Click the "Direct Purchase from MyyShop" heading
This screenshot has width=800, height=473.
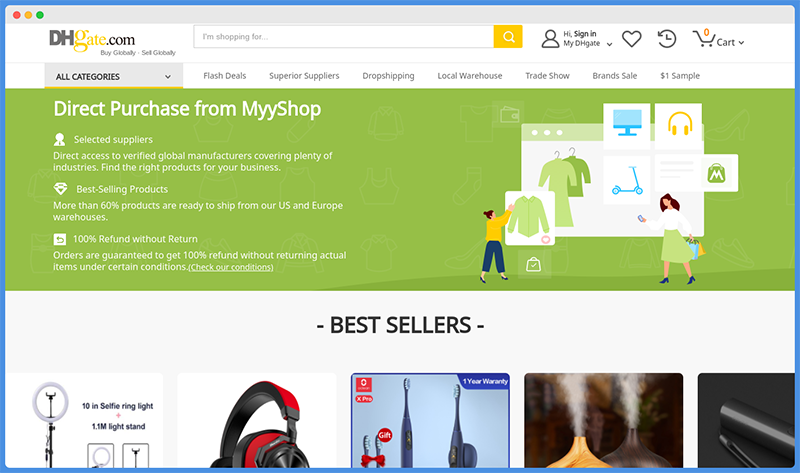187,109
